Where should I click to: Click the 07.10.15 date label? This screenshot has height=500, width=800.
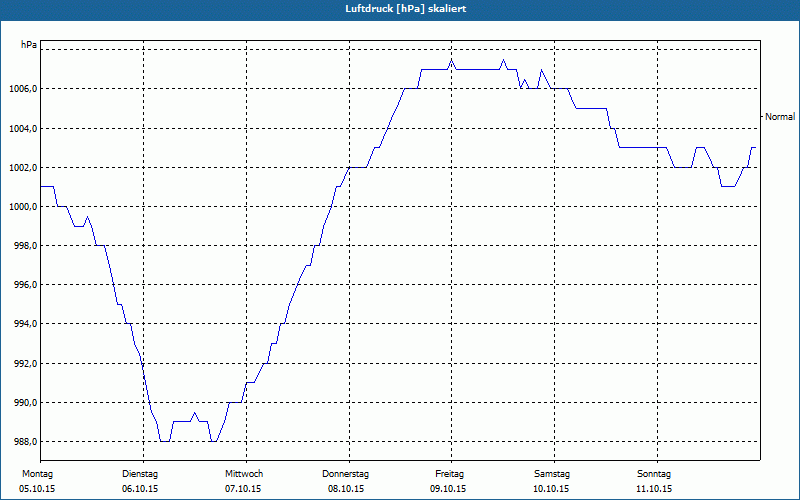click(243, 489)
